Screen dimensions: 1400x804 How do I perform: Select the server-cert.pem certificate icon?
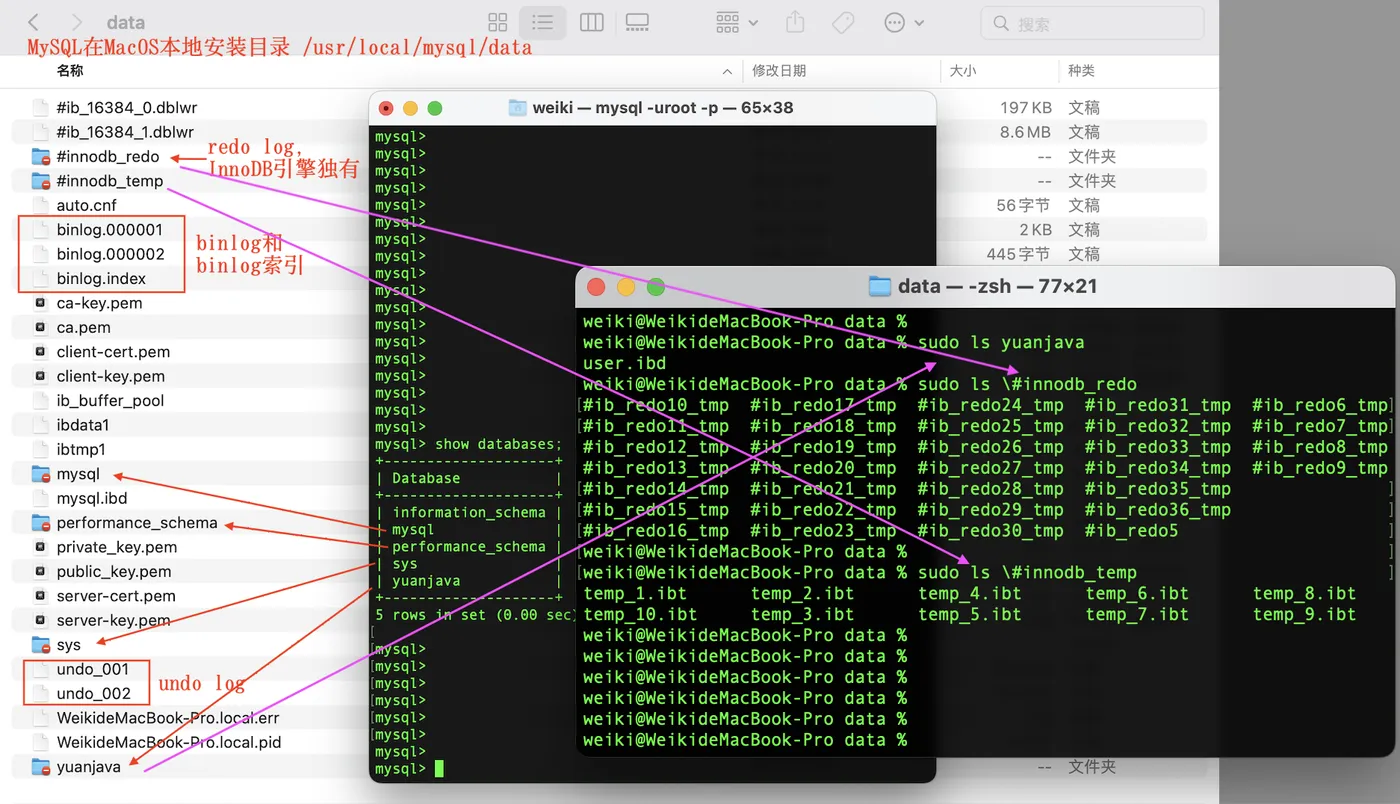40,596
